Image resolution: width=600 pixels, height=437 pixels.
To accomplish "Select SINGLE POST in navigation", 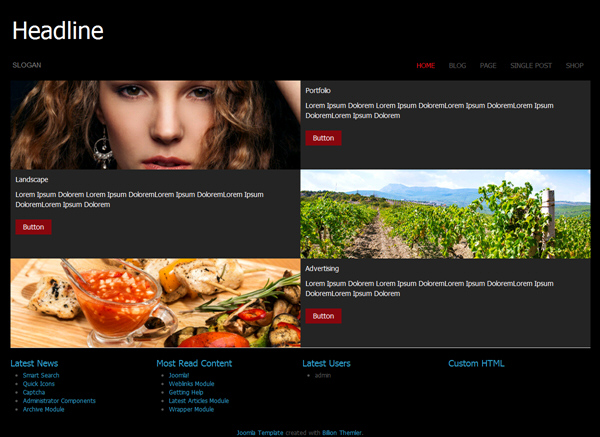I will (531, 65).
